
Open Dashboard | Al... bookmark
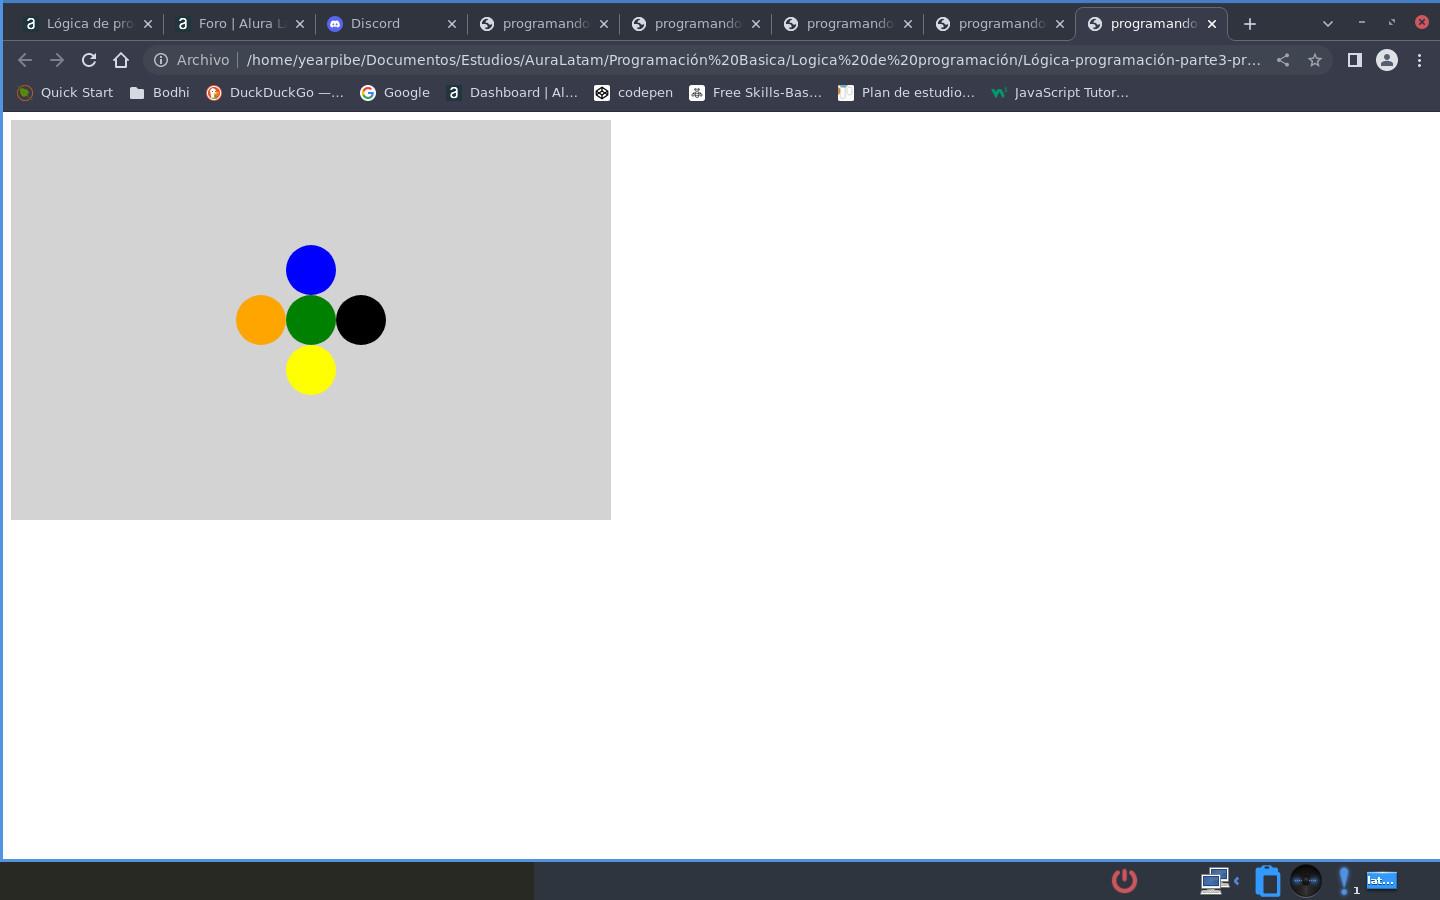tap(512, 92)
